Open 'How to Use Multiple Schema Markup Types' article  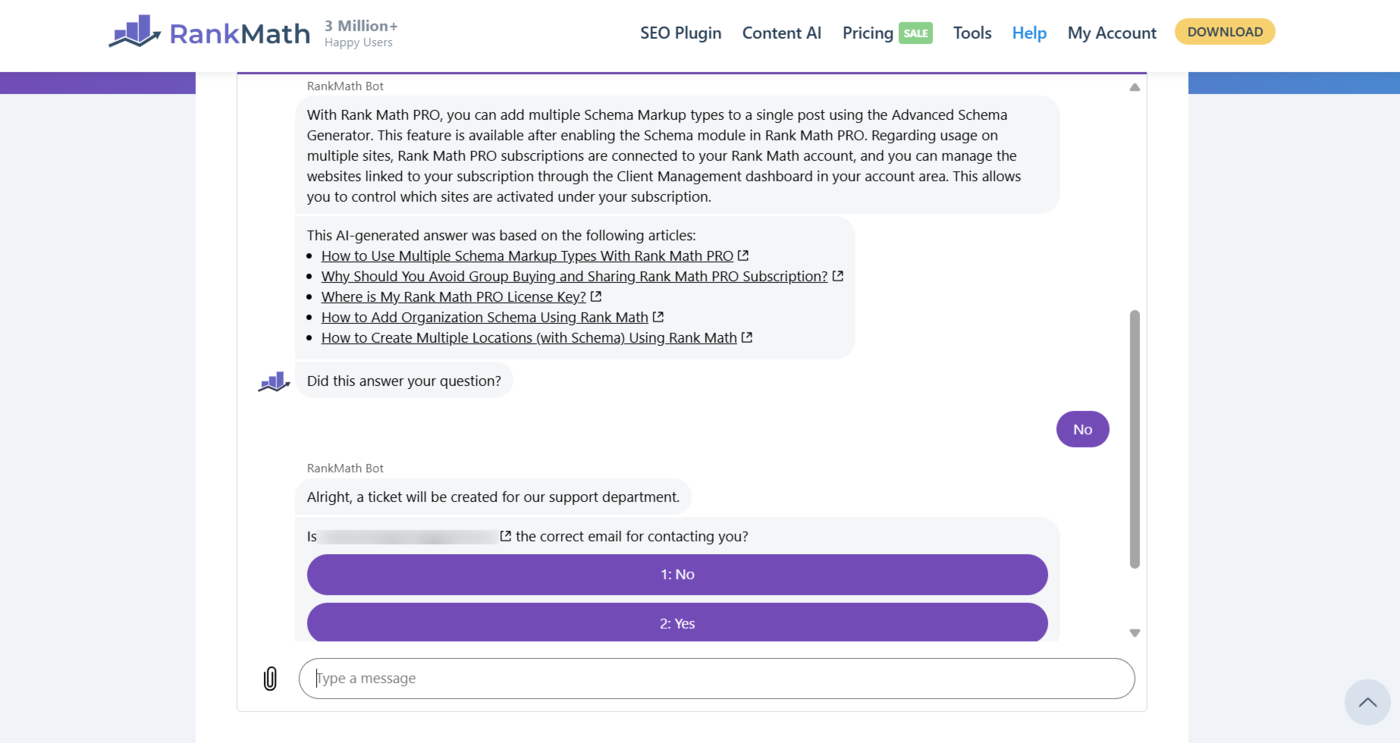point(526,255)
